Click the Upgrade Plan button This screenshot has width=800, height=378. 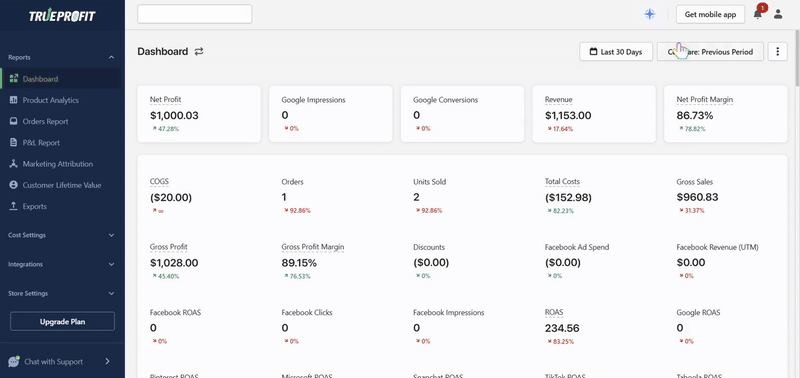(x=62, y=322)
